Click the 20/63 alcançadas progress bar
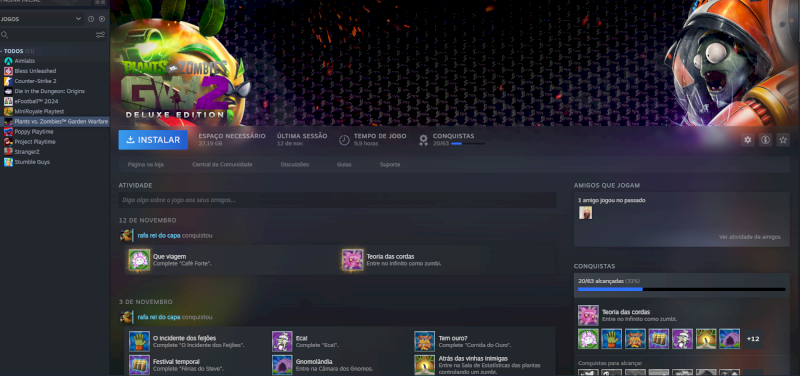 [682, 289]
